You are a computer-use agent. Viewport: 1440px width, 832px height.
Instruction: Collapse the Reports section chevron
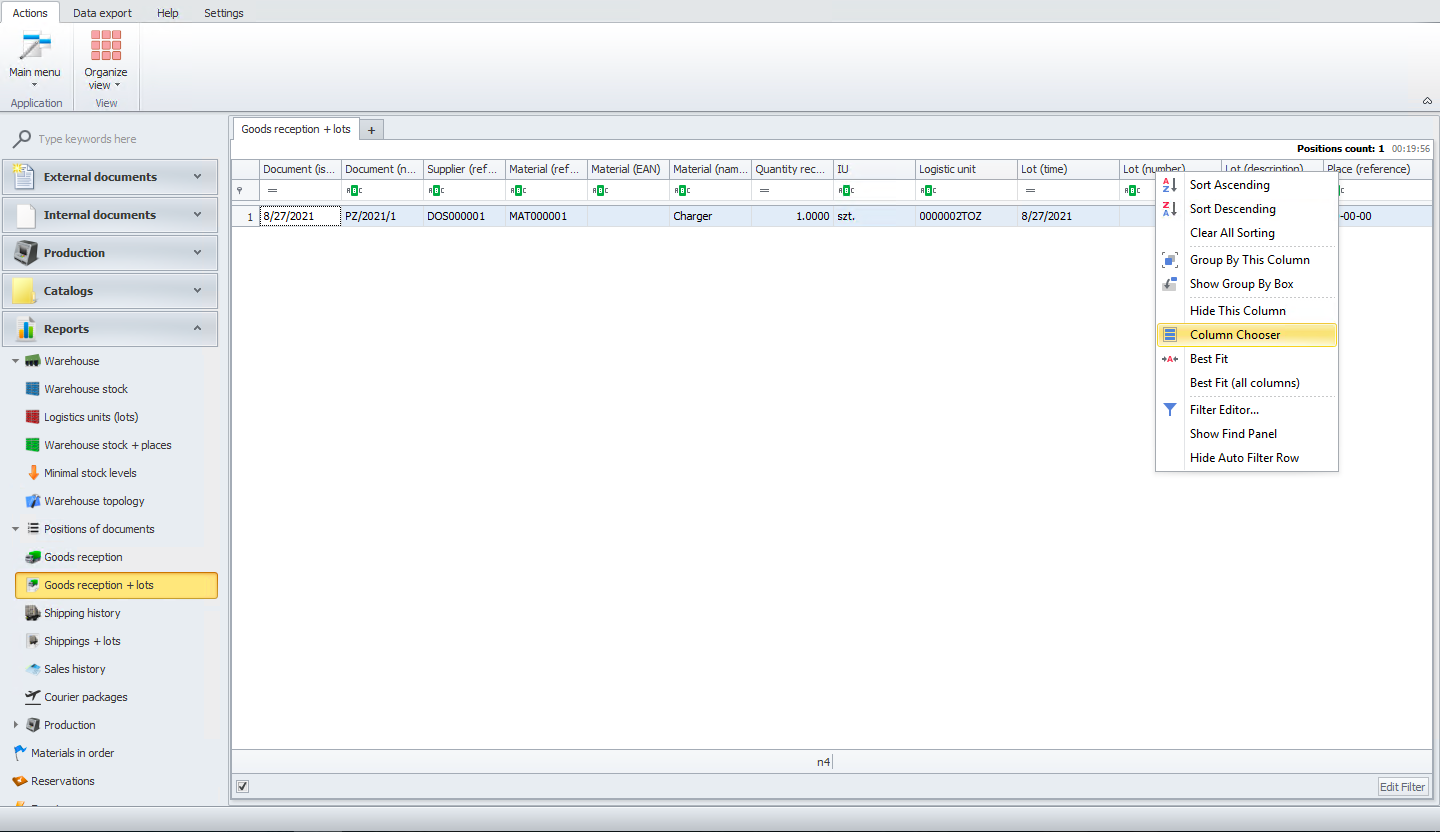tap(197, 329)
